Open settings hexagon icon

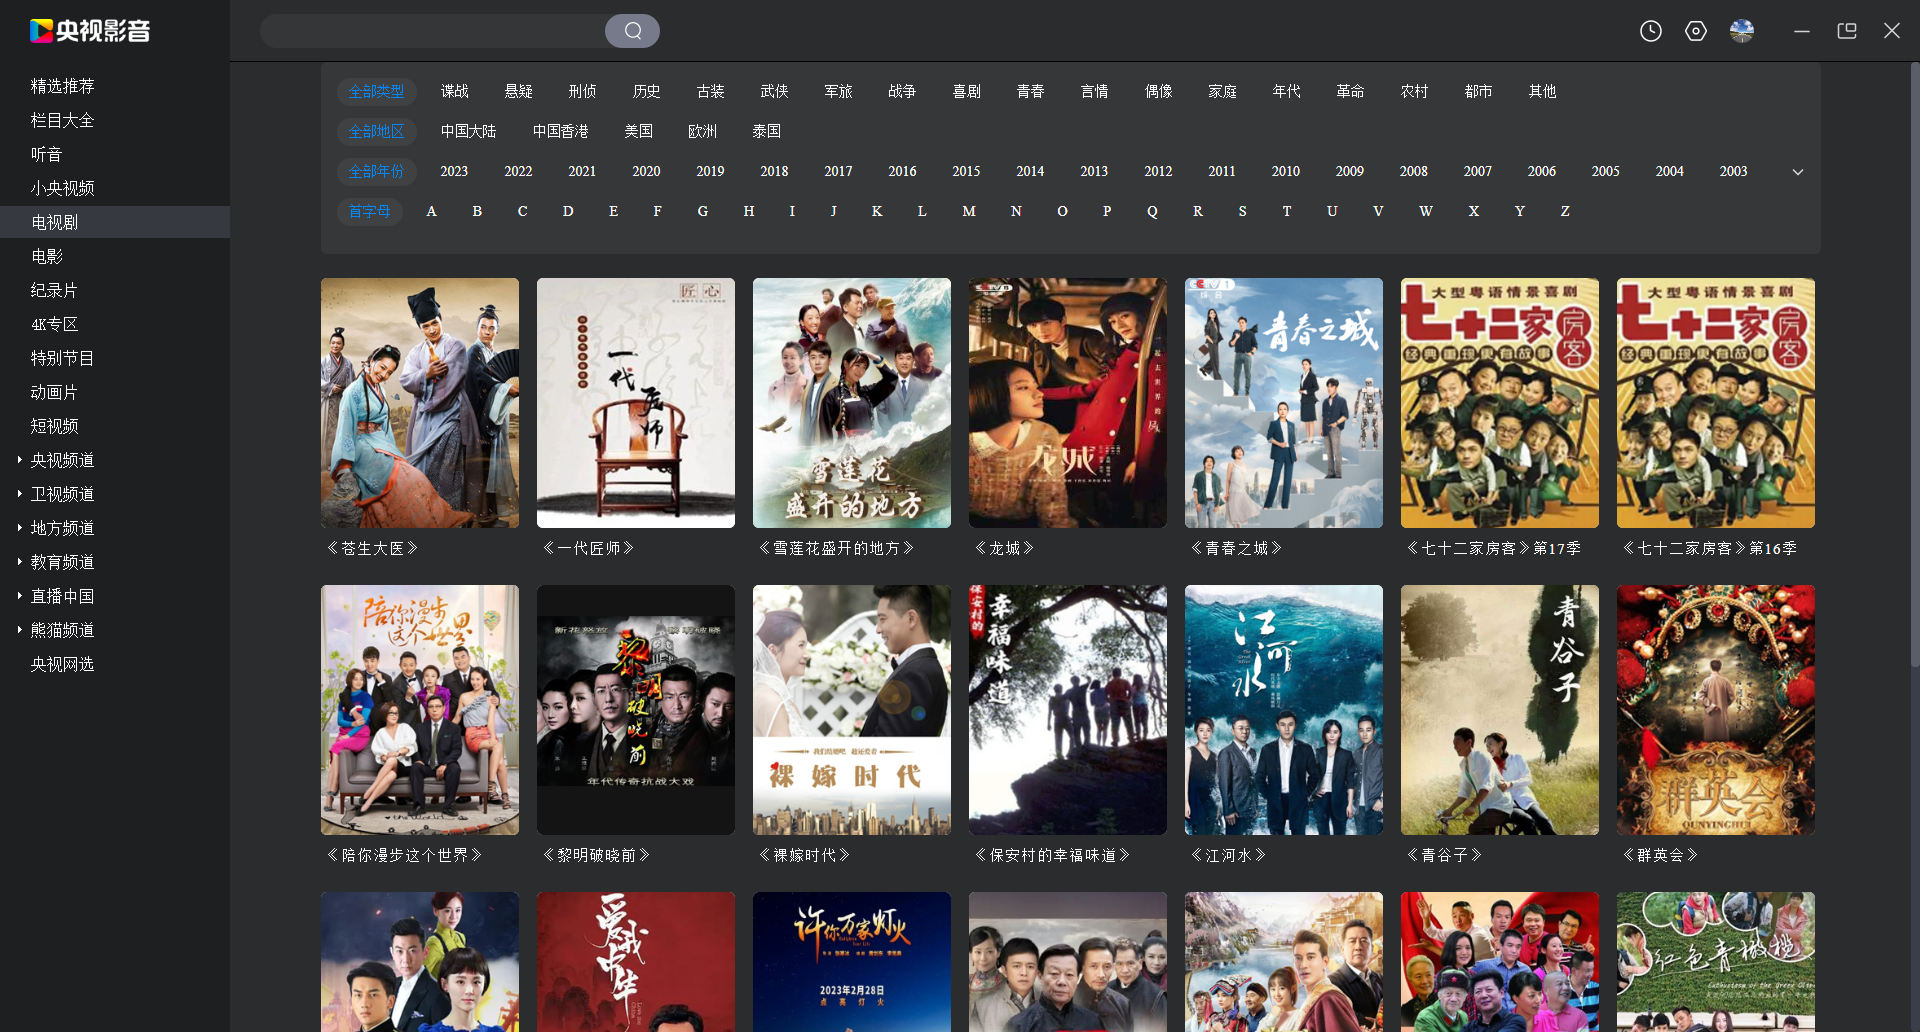click(1696, 31)
